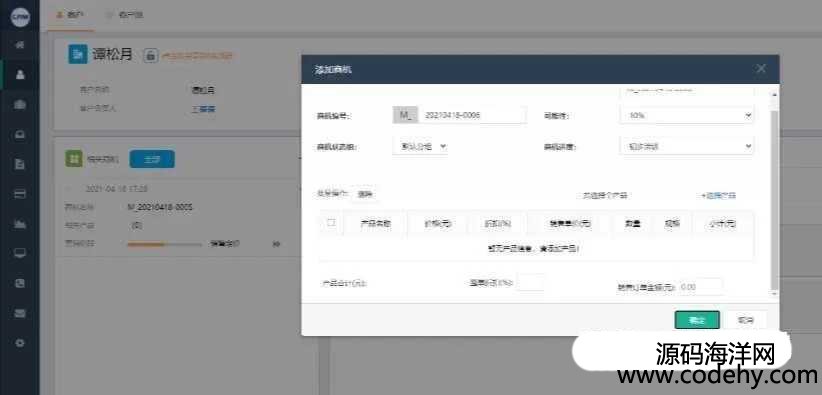Switch to the first customer tab at top
822x395 pixels.
click(71, 15)
